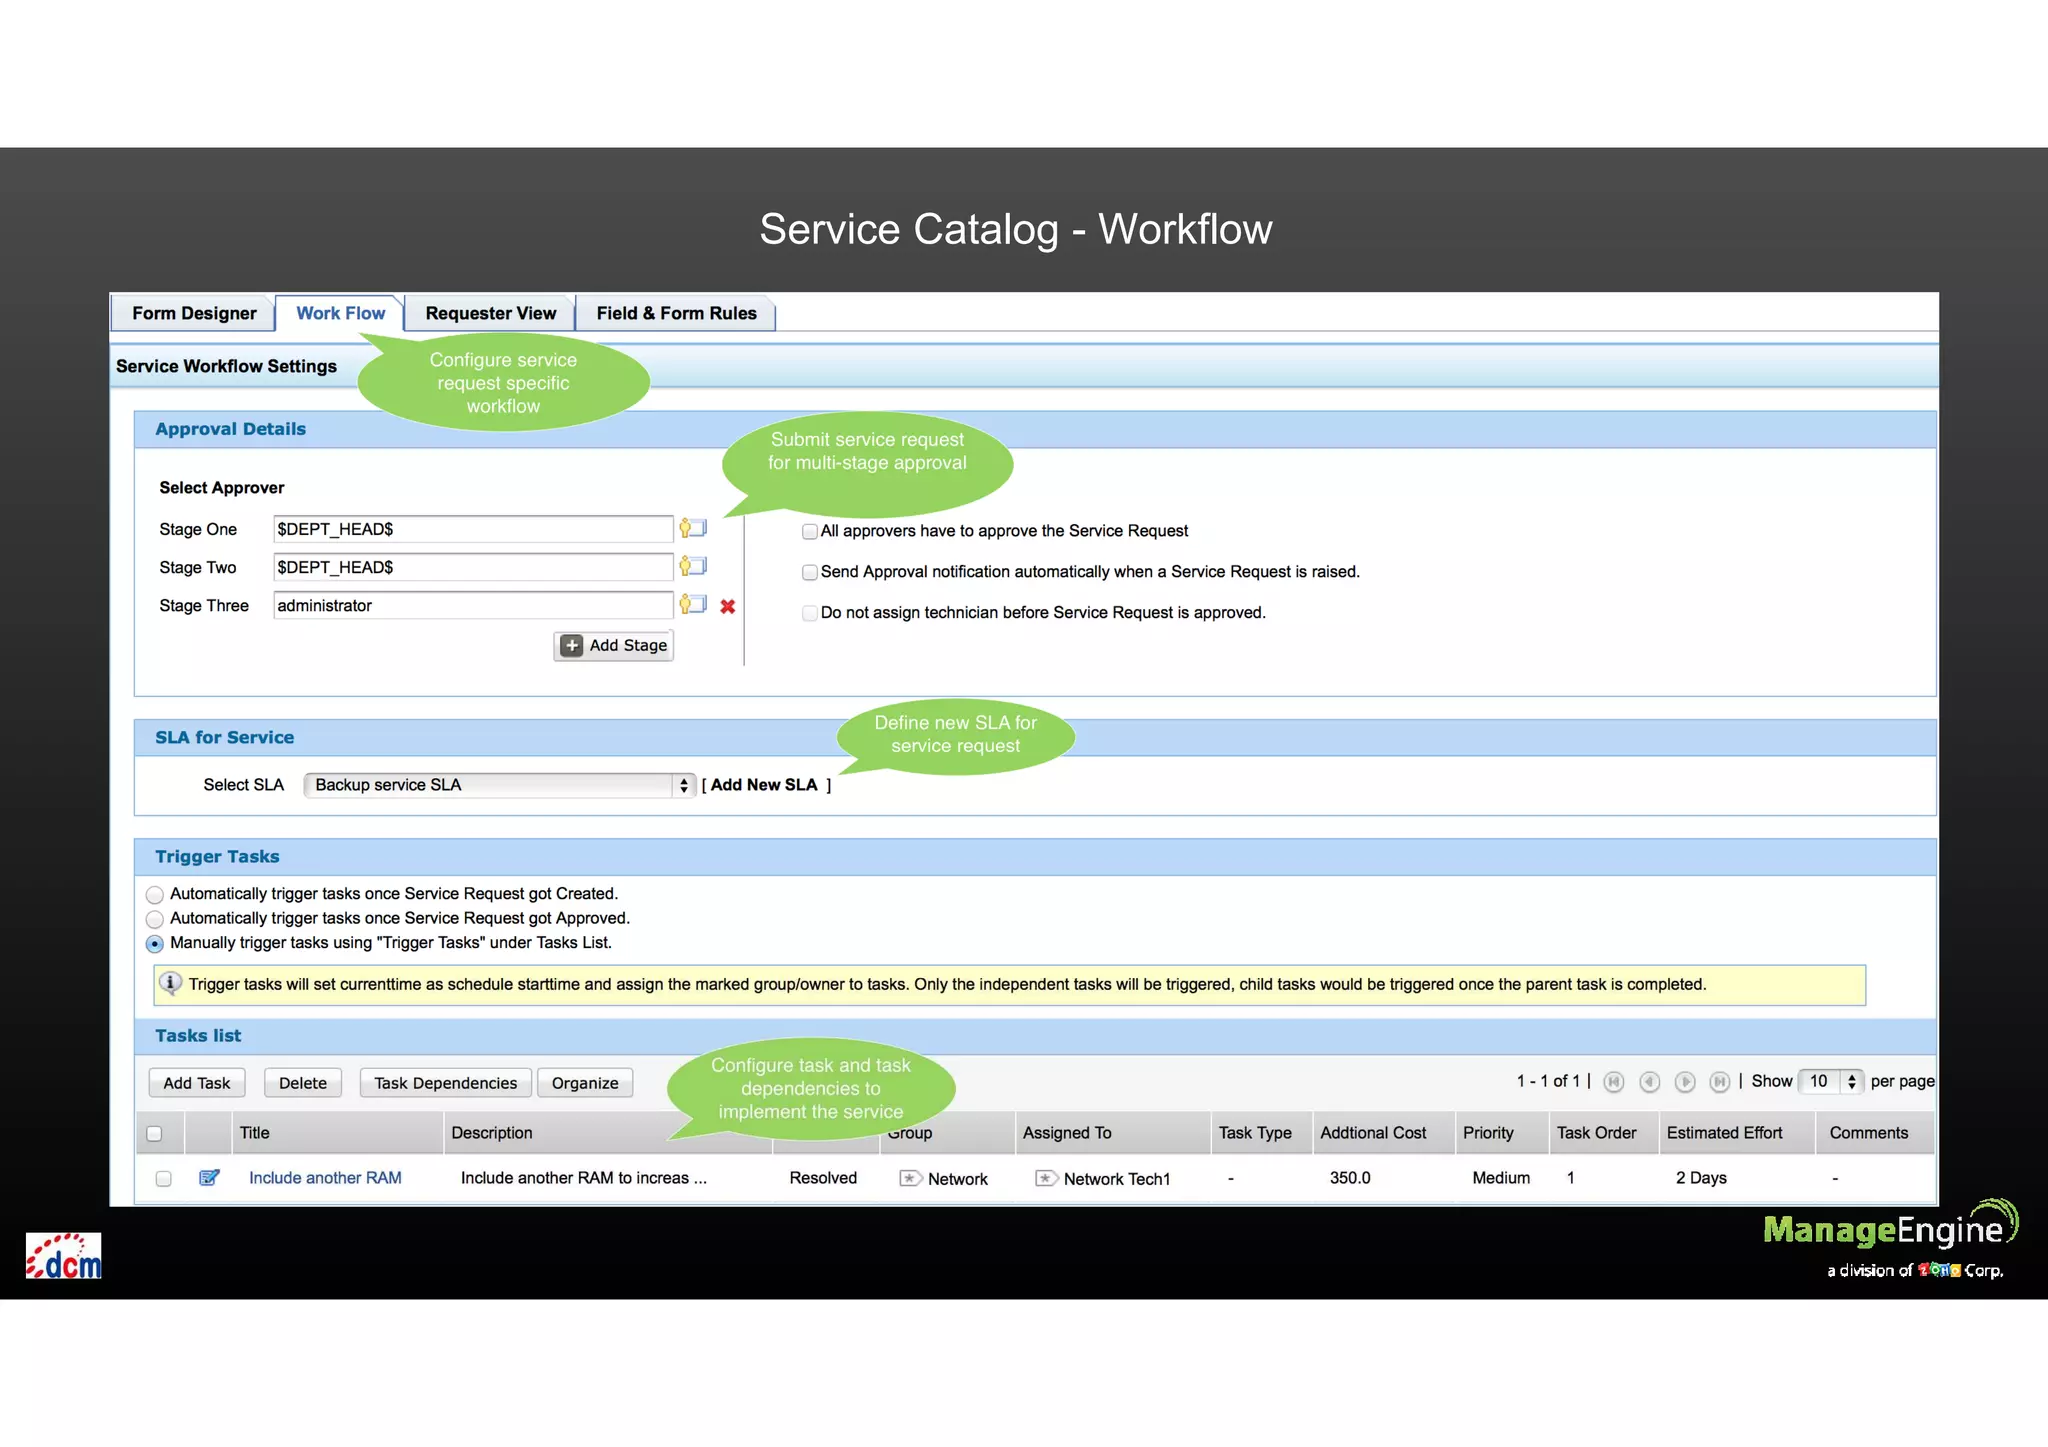This screenshot has height=1447, width=2048.
Task: Click the Medium priority cell
Action: point(1501,1178)
